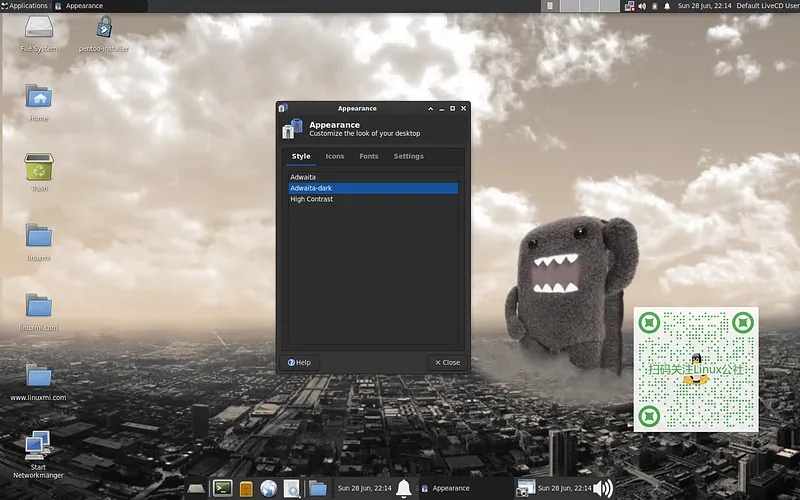The width and height of the screenshot is (800, 500).
Task: Click the Appearance task button in bottom panel
Action: click(465, 488)
